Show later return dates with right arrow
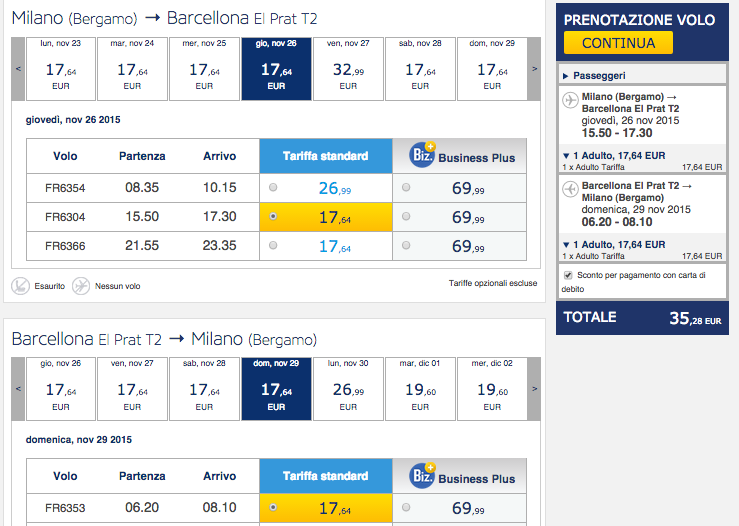This screenshot has width=739, height=526. (534, 389)
